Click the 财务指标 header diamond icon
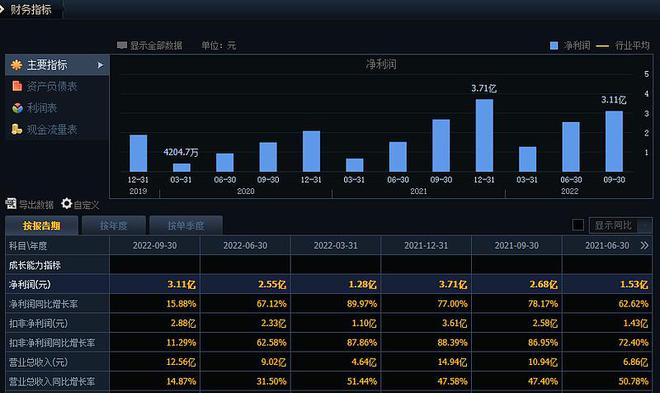The image size is (660, 393). [2, 8]
